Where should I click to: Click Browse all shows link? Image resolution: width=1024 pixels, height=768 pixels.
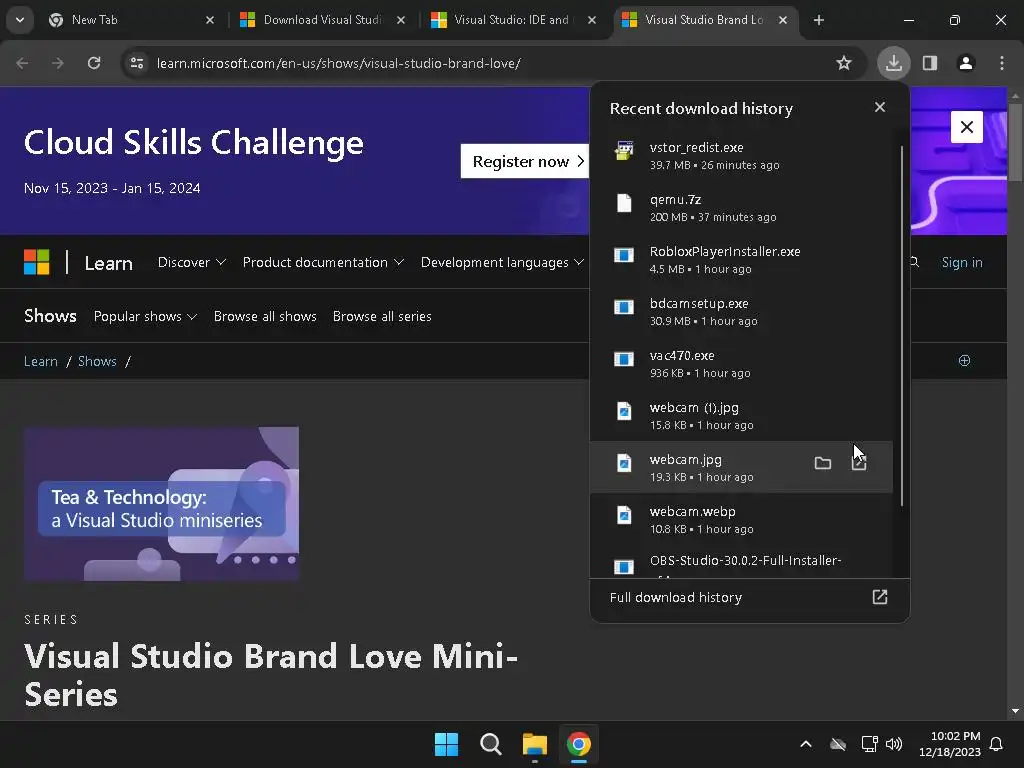point(265,316)
